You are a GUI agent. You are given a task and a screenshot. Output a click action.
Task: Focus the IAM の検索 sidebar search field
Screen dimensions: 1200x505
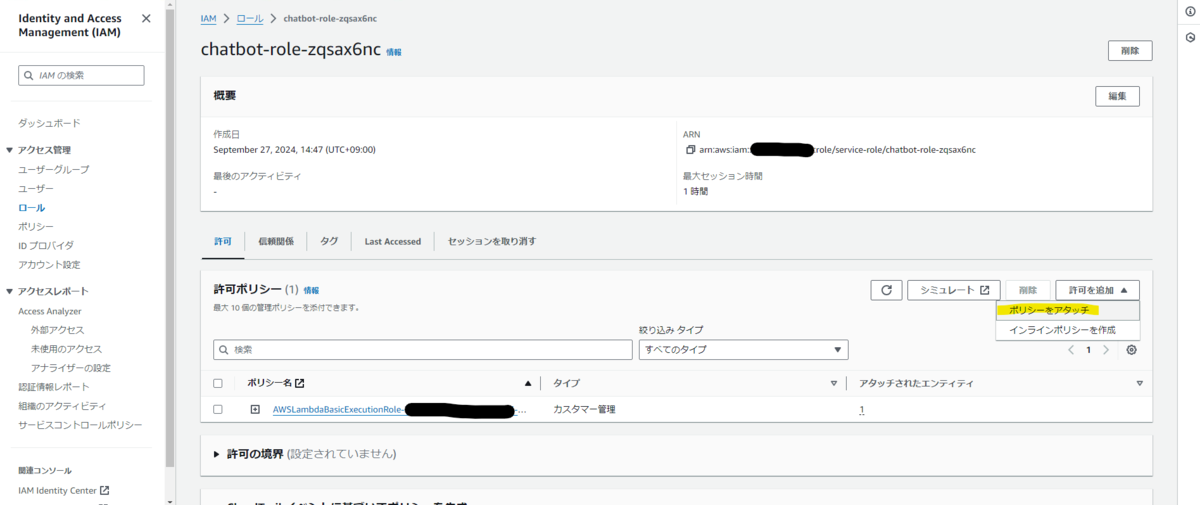pyautogui.click(x=81, y=75)
